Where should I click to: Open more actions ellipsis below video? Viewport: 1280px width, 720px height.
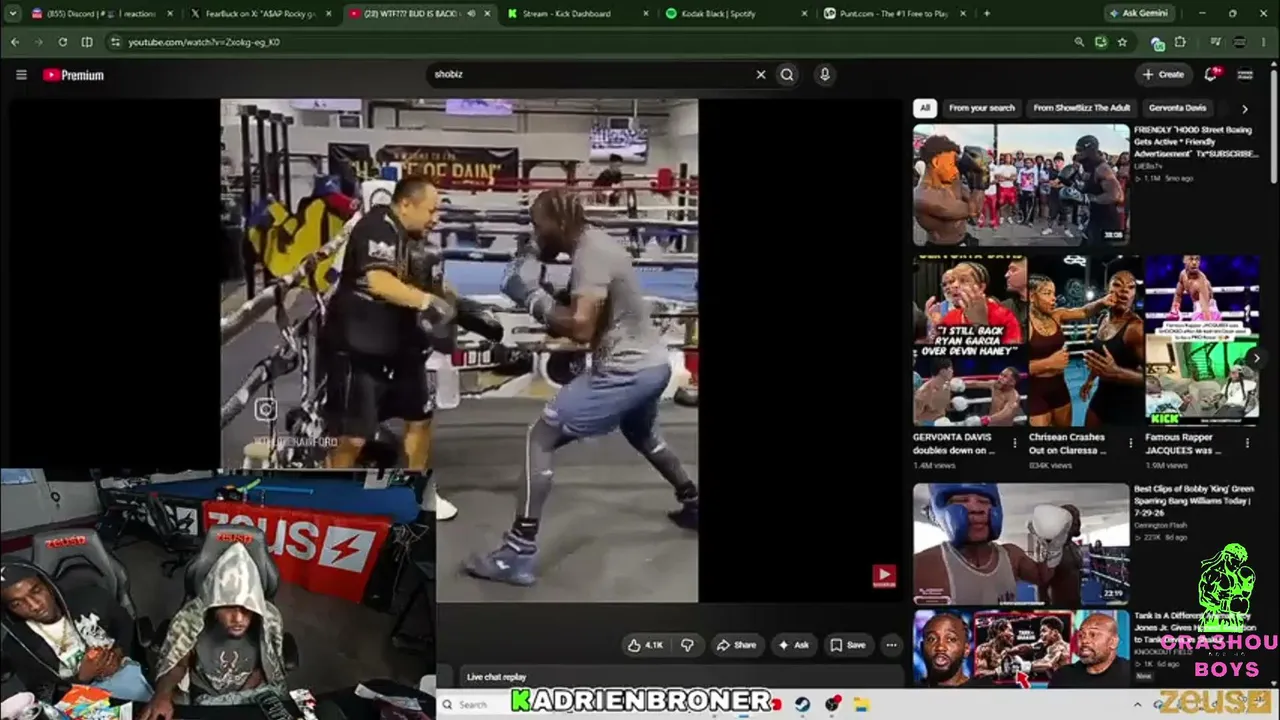pyautogui.click(x=891, y=645)
